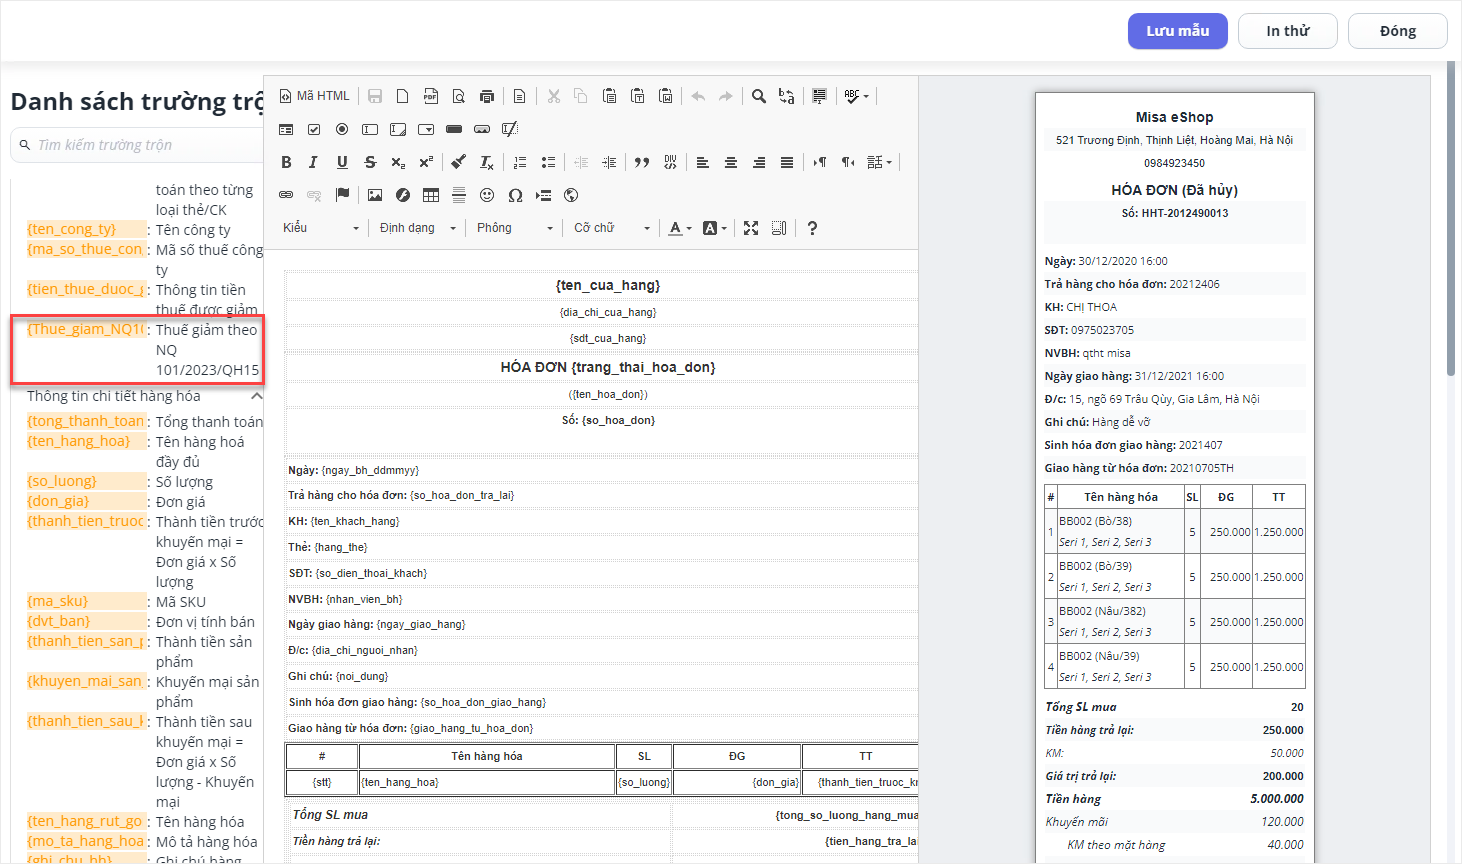Image resolution: width=1462 pixels, height=864 pixels.
Task: Toggle strikethrough formatting
Action: click(370, 162)
